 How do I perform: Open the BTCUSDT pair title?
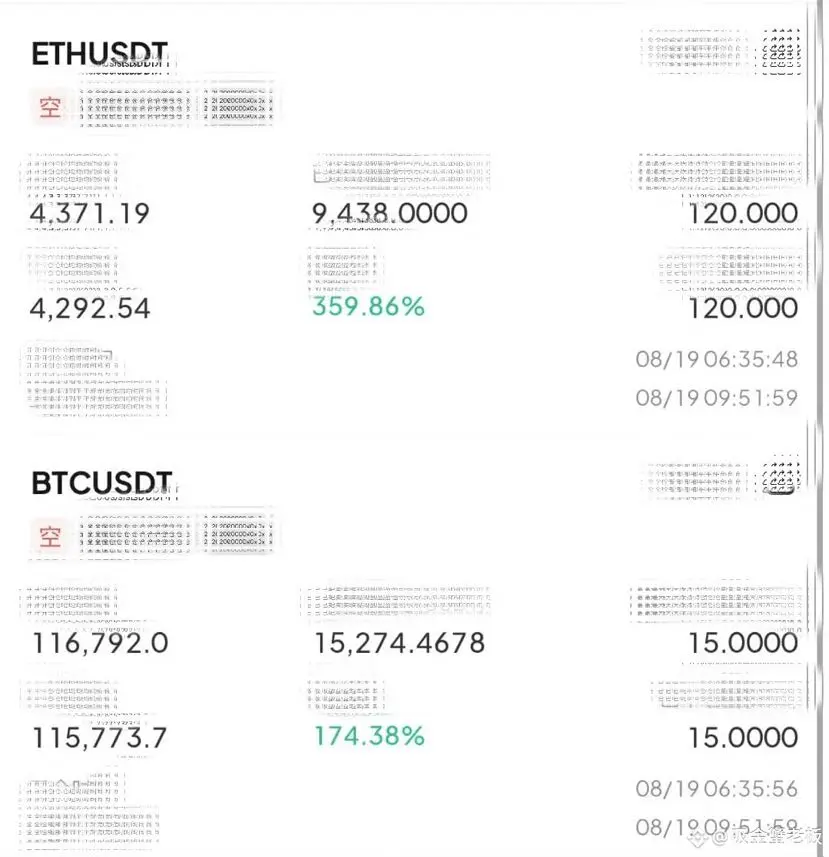tap(102, 483)
